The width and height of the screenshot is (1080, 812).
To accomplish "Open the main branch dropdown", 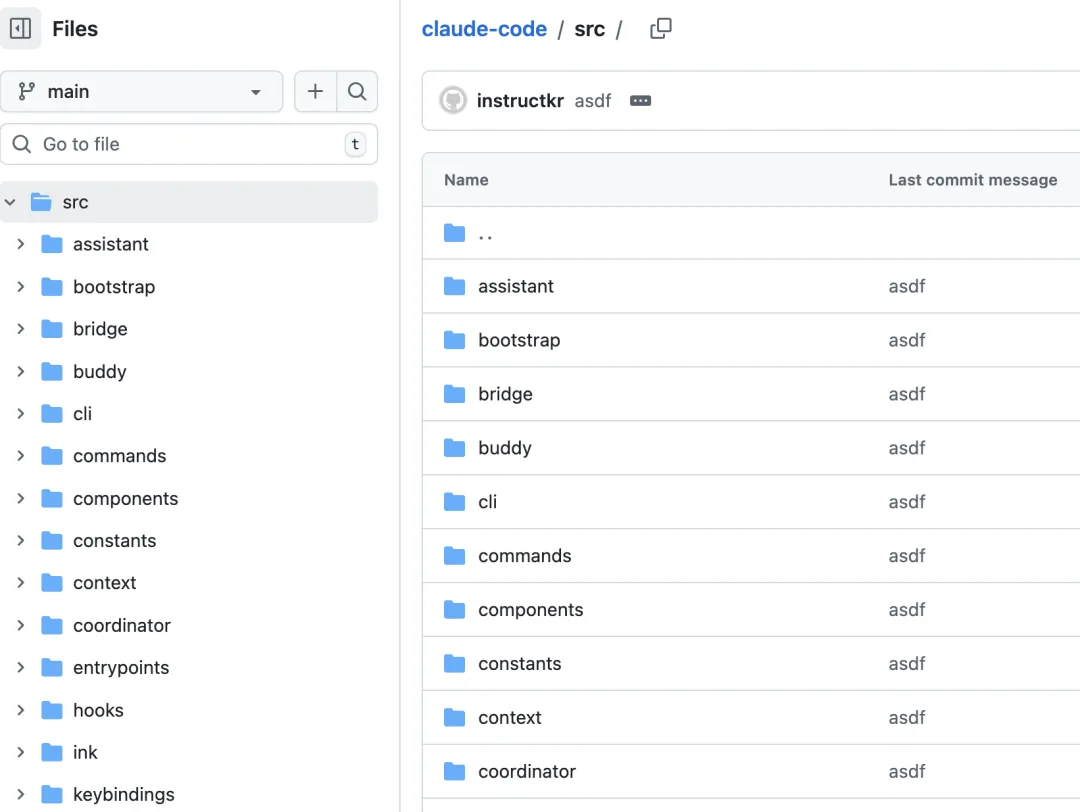I will click(141, 92).
